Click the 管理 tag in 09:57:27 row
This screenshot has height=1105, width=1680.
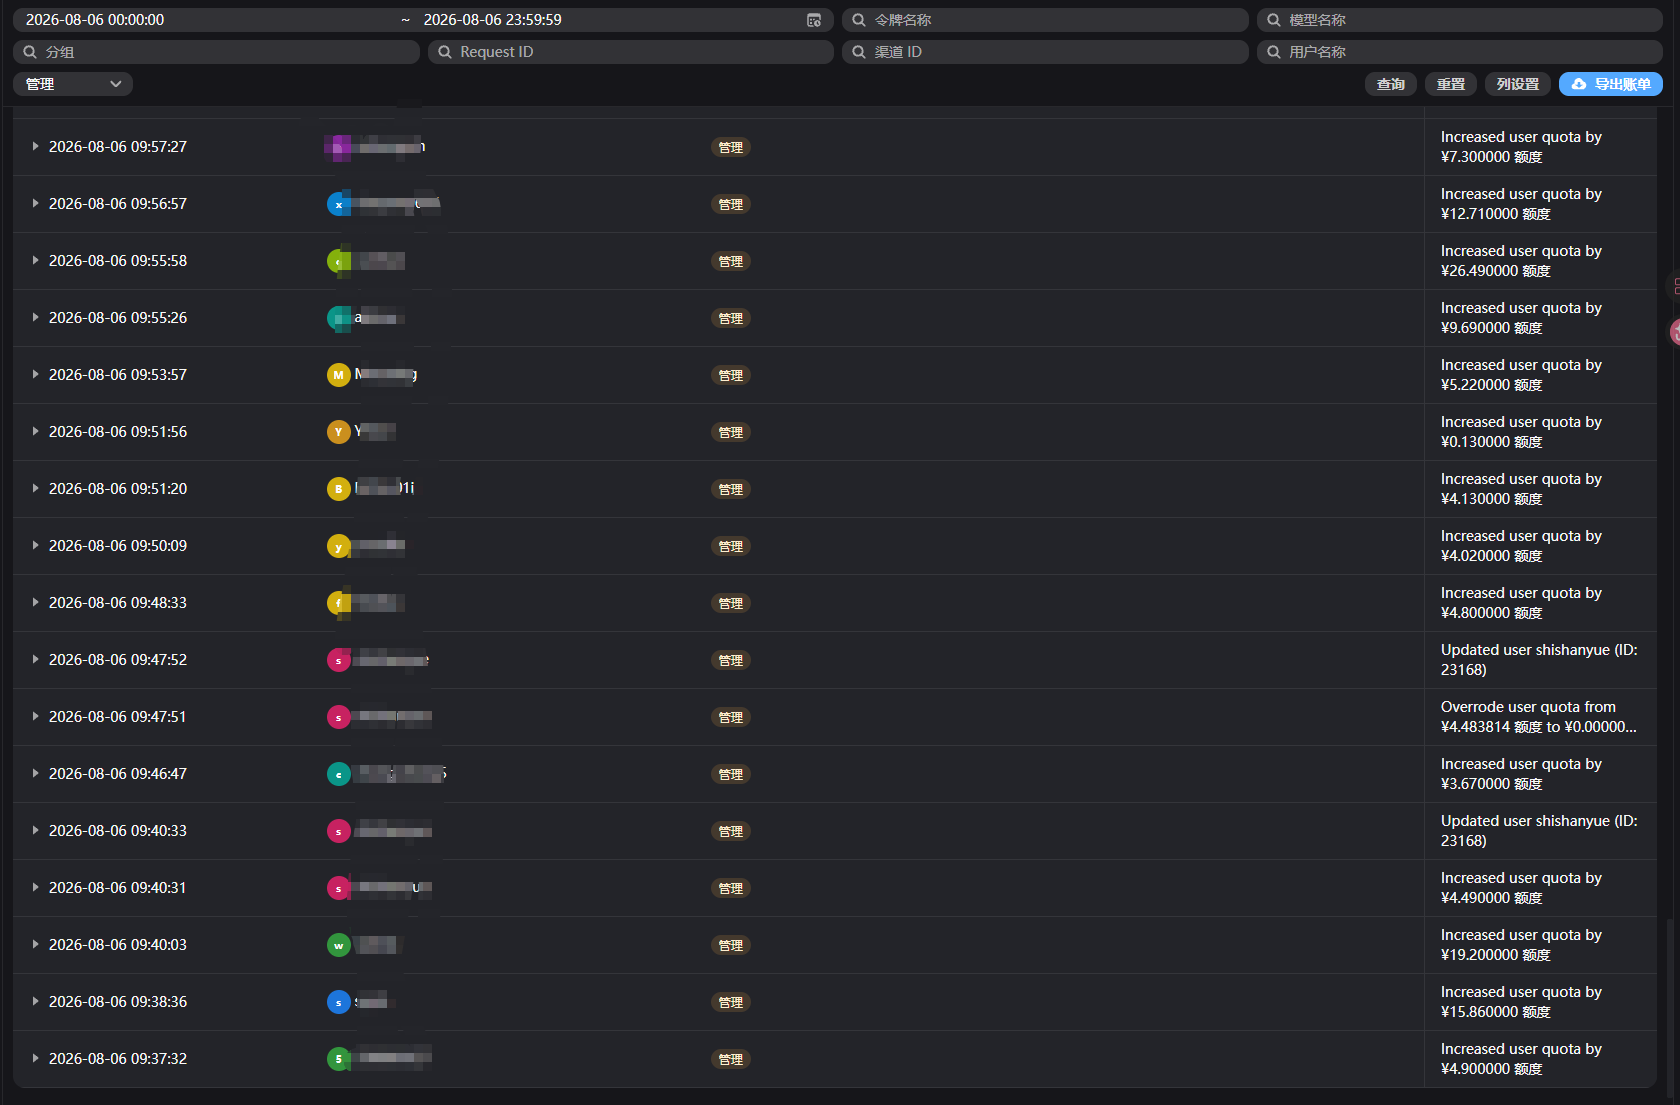pyautogui.click(x=731, y=147)
